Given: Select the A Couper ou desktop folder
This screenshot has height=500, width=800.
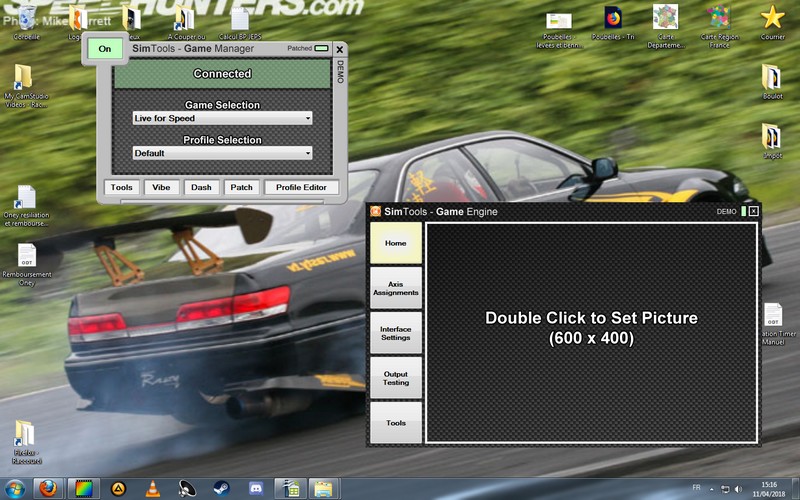Looking at the screenshot, I should click(186, 21).
